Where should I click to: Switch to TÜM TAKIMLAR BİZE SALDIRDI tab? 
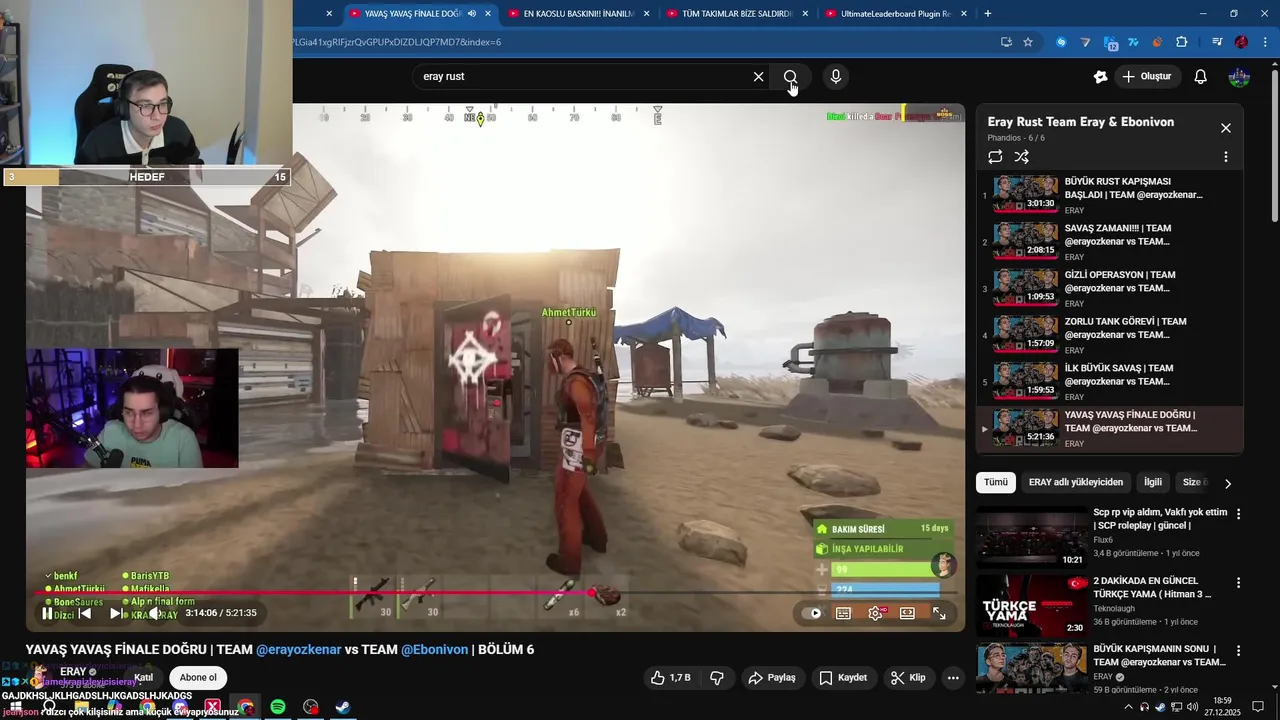click(x=737, y=14)
